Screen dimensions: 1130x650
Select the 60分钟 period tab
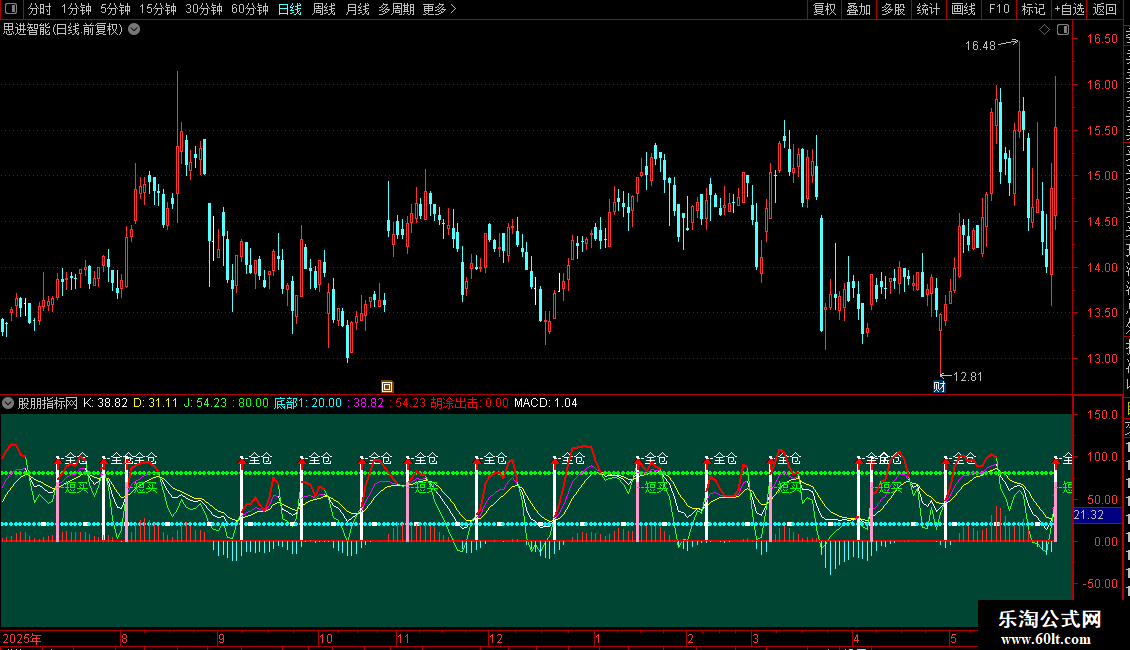coord(249,9)
